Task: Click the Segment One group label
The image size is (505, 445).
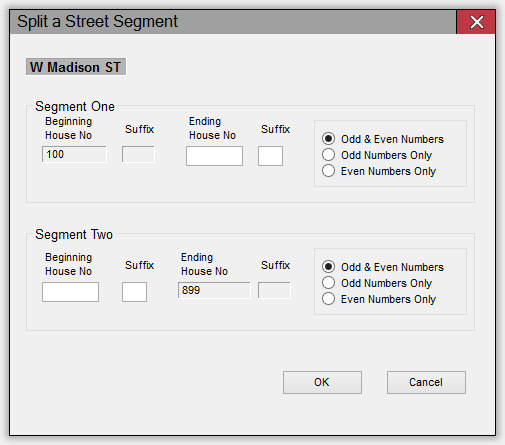Action: 75,106
